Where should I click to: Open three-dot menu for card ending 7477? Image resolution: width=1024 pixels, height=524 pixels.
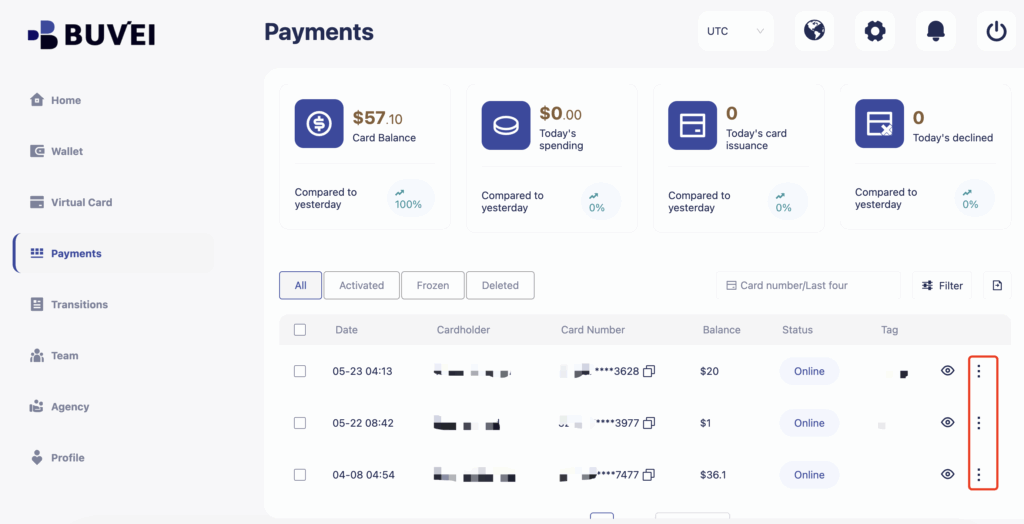coord(979,475)
